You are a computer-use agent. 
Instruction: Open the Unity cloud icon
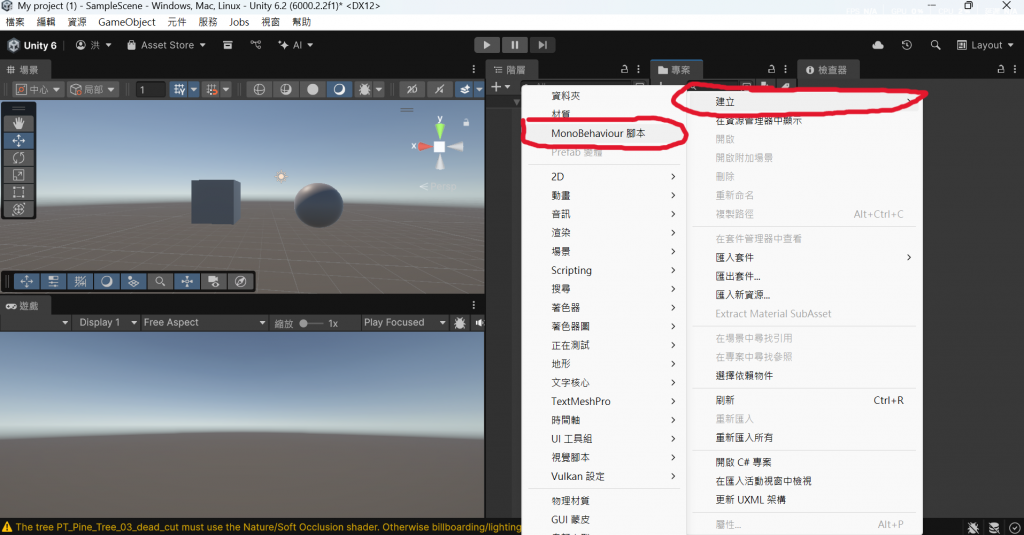(x=878, y=45)
